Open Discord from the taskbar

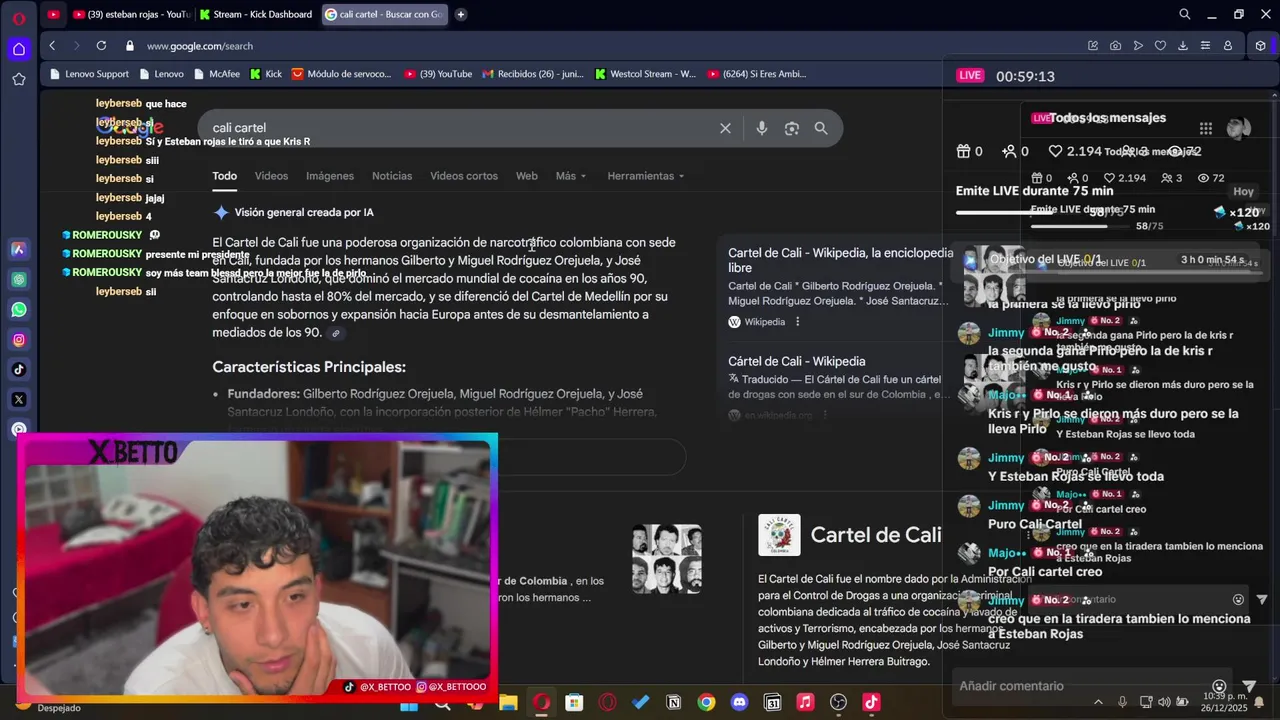(739, 703)
